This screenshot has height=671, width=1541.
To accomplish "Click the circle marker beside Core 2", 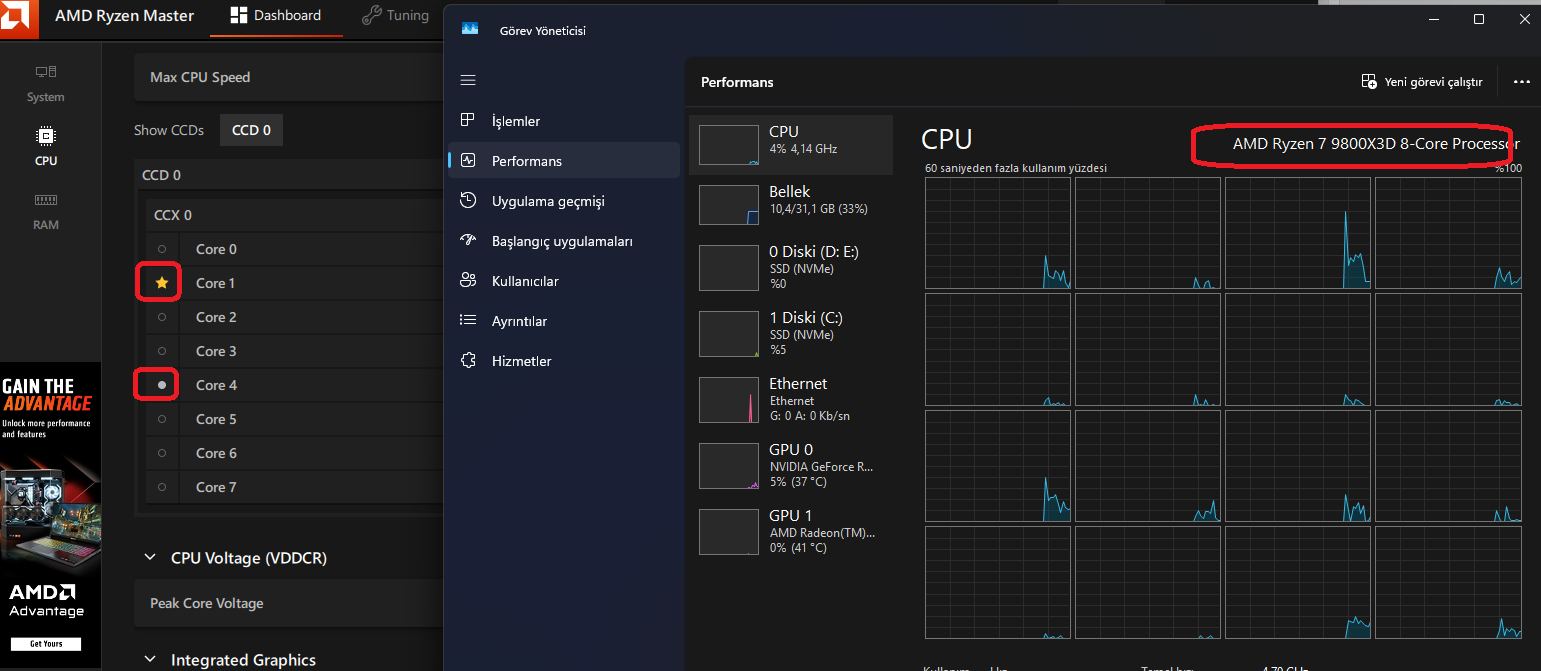I will point(162,317).
